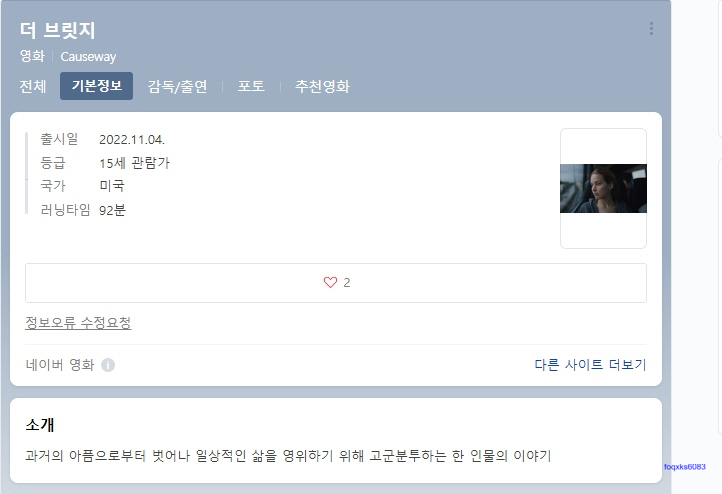Open the three-dot more options menu
Image resolution: width=722 pixels, height=494 pixels.
click(x=651, y=29)
